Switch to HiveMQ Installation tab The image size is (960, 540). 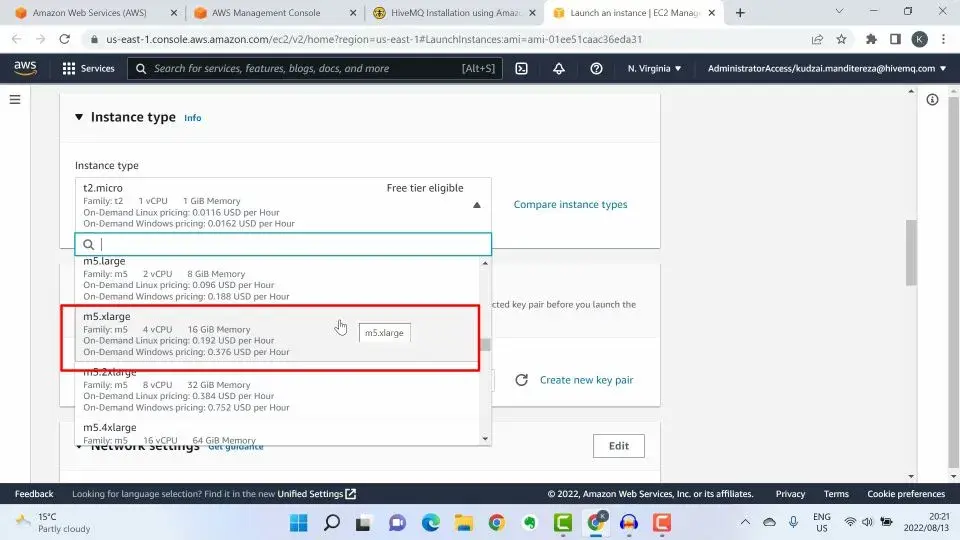point(456,13)
